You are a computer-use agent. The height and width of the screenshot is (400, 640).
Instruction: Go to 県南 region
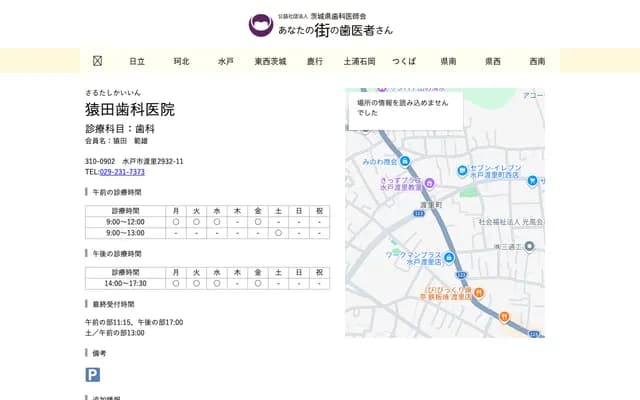449,61
